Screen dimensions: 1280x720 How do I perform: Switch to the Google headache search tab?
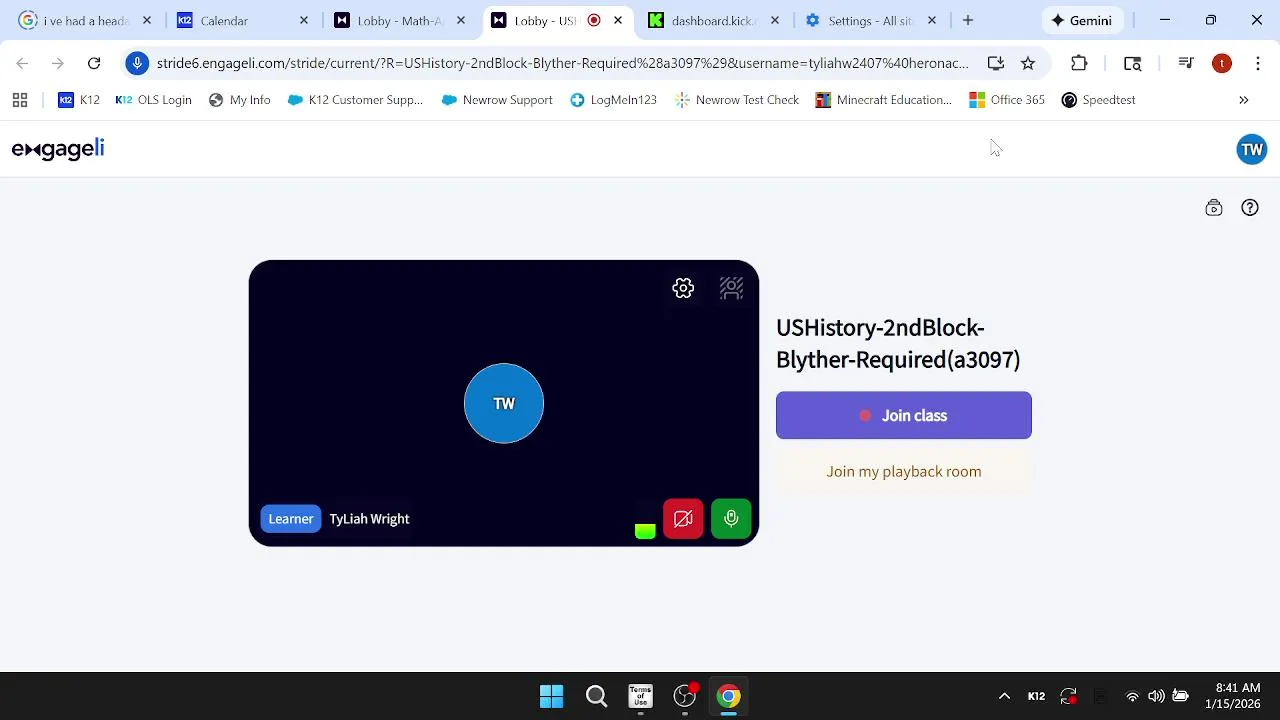click(85, 20)
